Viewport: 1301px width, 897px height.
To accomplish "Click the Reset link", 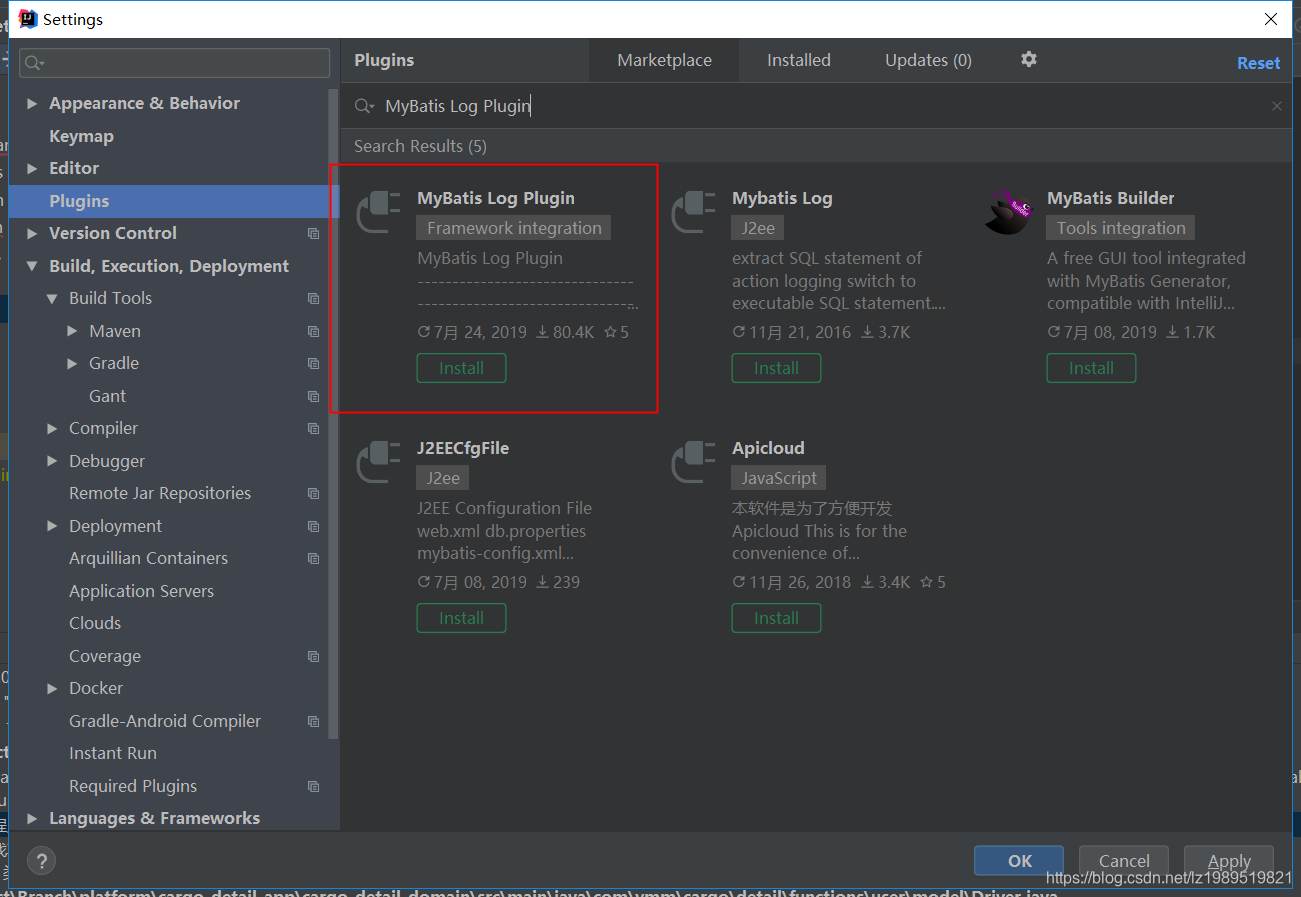I will click(x=1258, y=63).
